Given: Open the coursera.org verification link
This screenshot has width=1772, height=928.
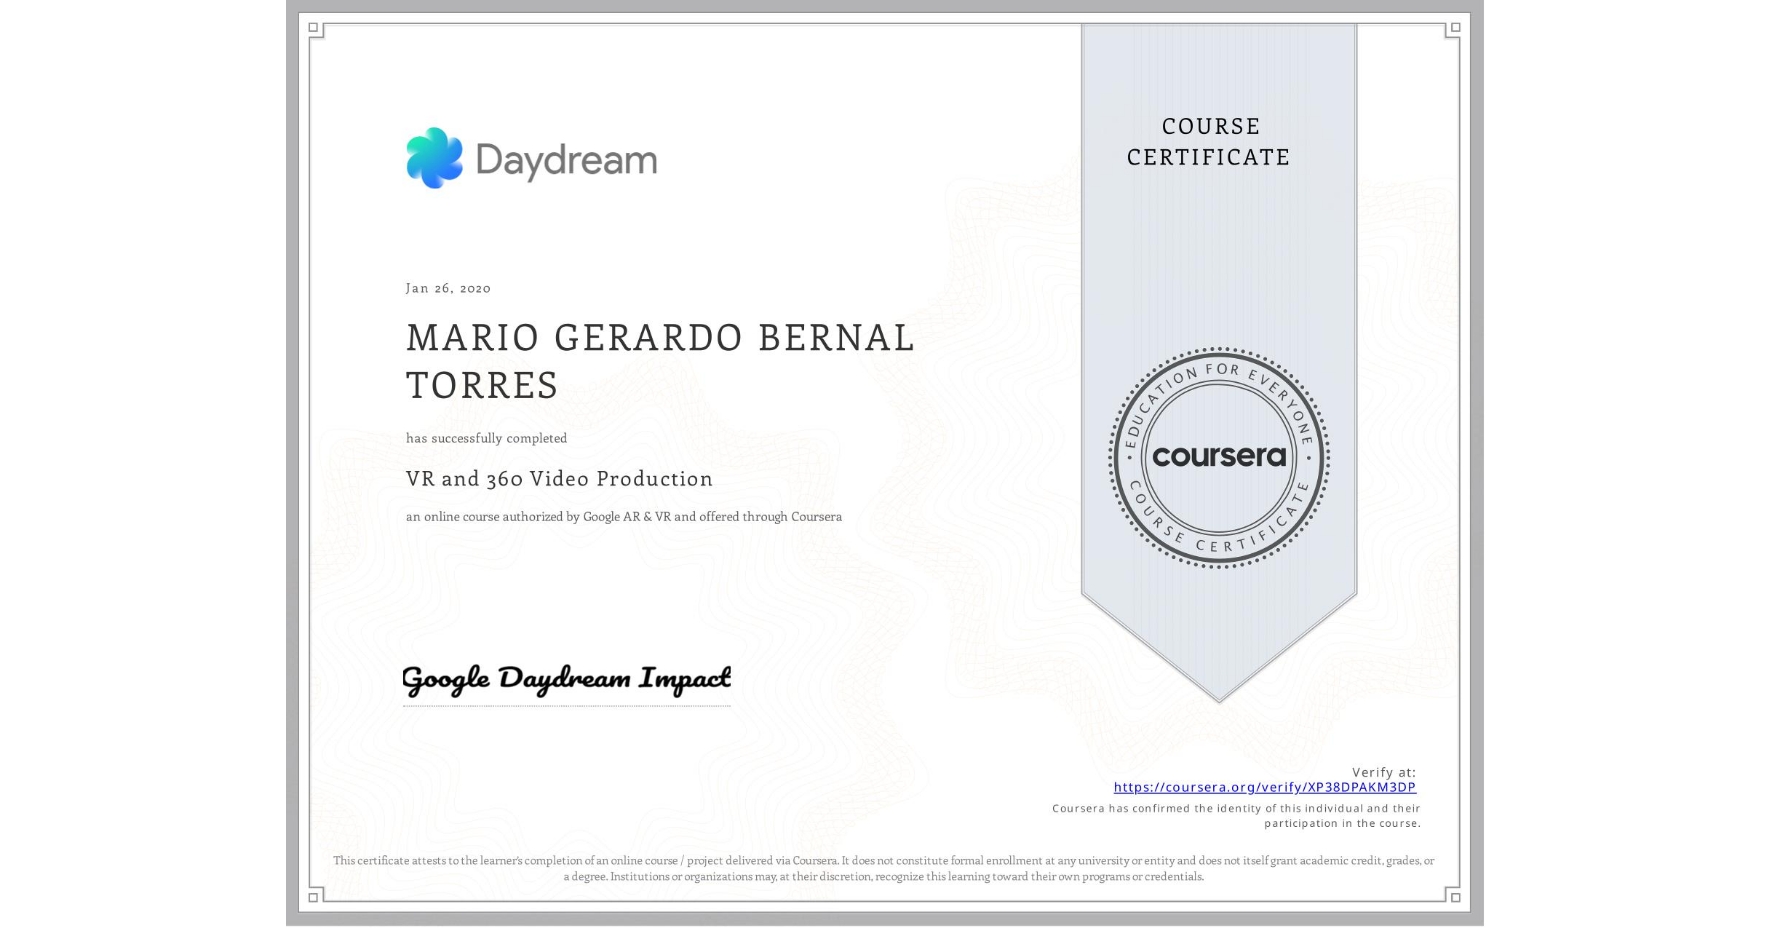Looking at the screenshot, I should 1266,787.
